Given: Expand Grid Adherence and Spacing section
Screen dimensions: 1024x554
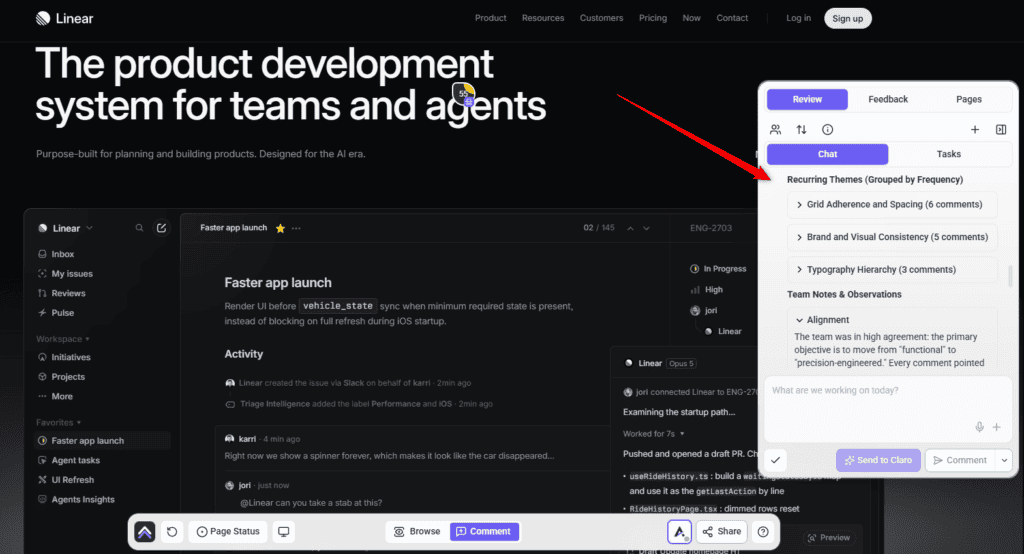Looking at the screenshot, I should [x=893, y=204].
